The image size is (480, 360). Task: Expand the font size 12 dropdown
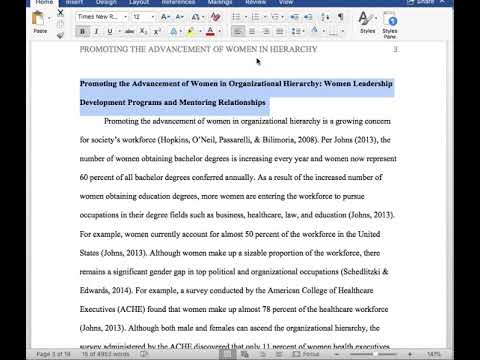[153, 17]
